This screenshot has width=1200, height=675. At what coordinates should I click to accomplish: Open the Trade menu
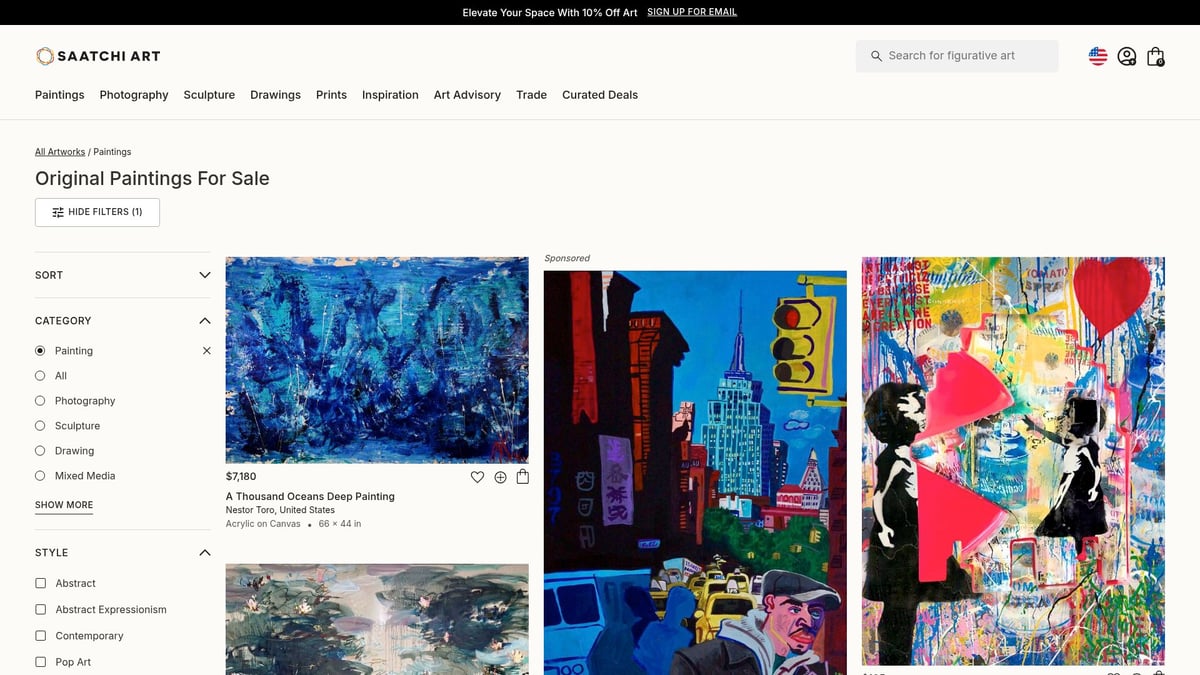click(531, 95)
